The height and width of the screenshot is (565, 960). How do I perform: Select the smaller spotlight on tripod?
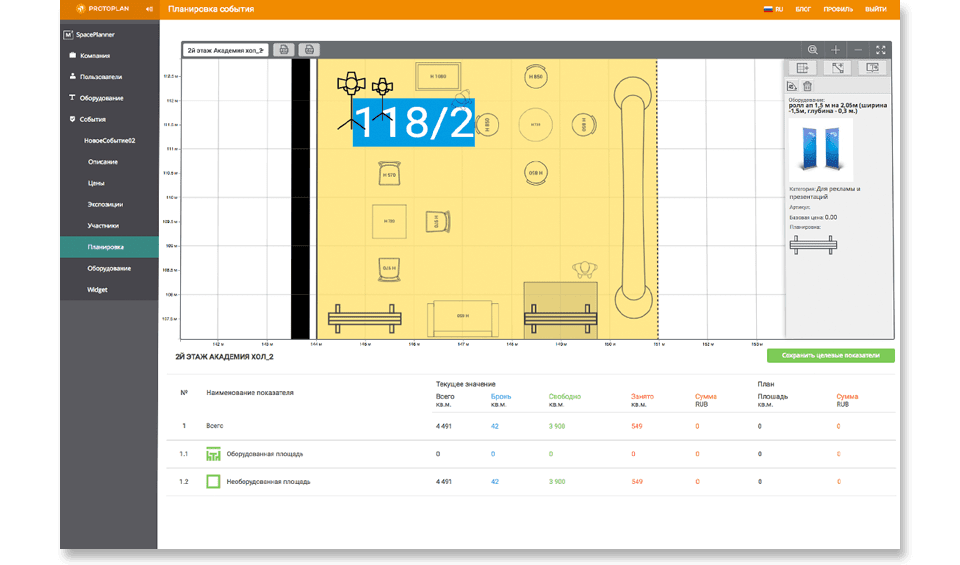383,98
